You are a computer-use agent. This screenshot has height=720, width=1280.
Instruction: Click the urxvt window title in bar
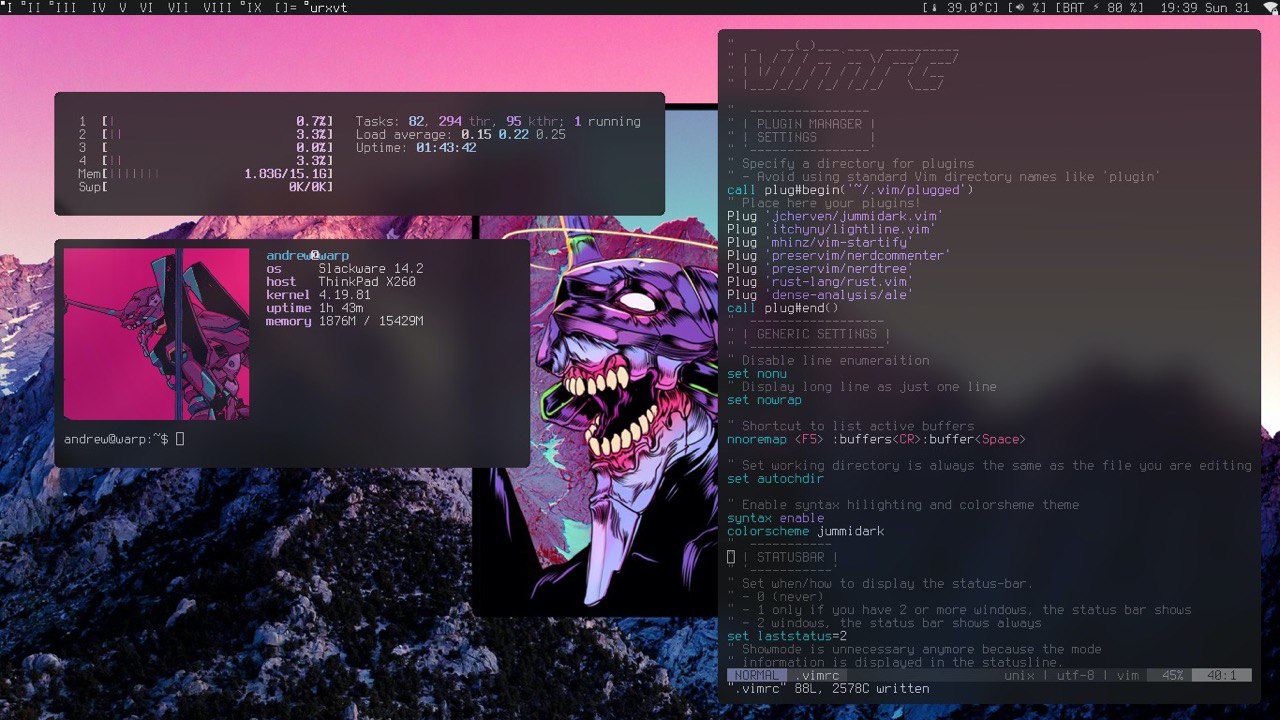(328, 7)
